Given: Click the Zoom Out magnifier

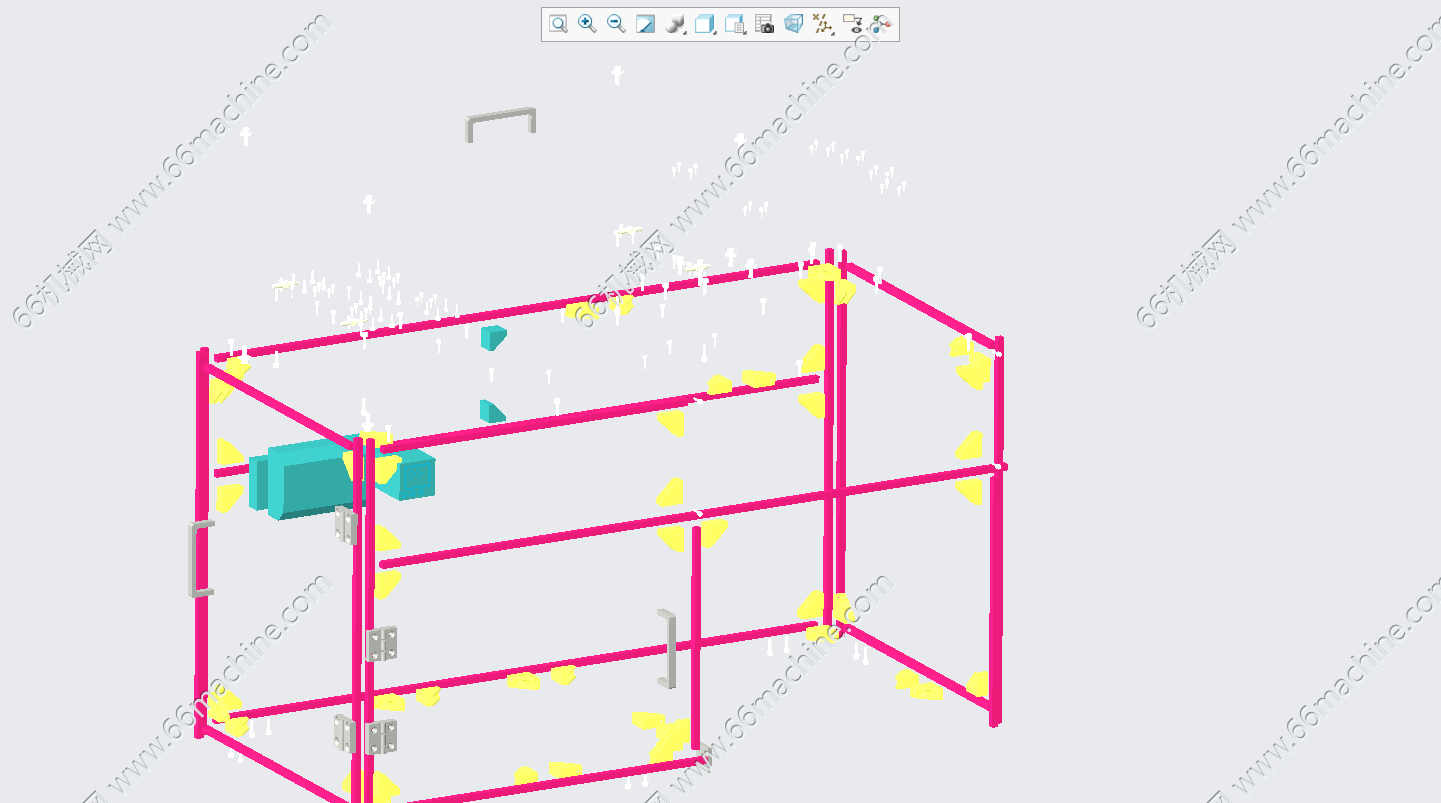Looking at the screenshot, I should click(x=616, y=24).
